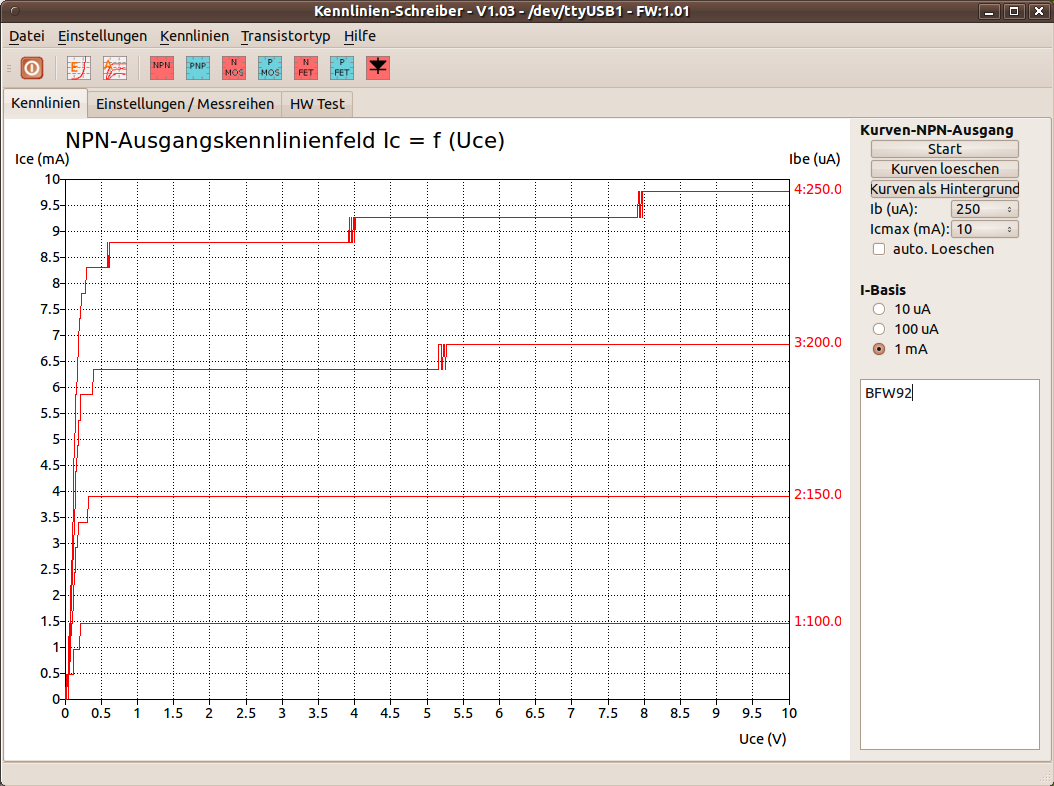Close the Kennlinien-Schreiber window
Image resolution: width=1054 pixels, height=786 pixels.
[x=1039, y=11]
